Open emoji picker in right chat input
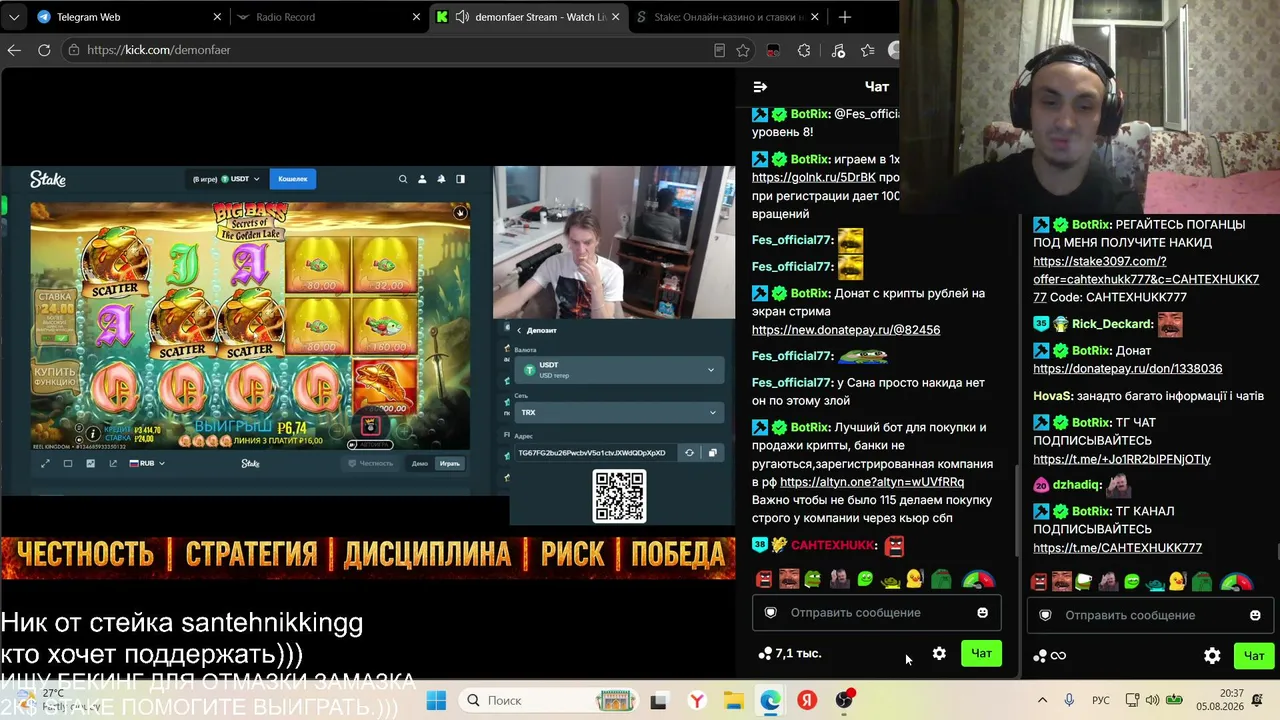 [1255, 615]
